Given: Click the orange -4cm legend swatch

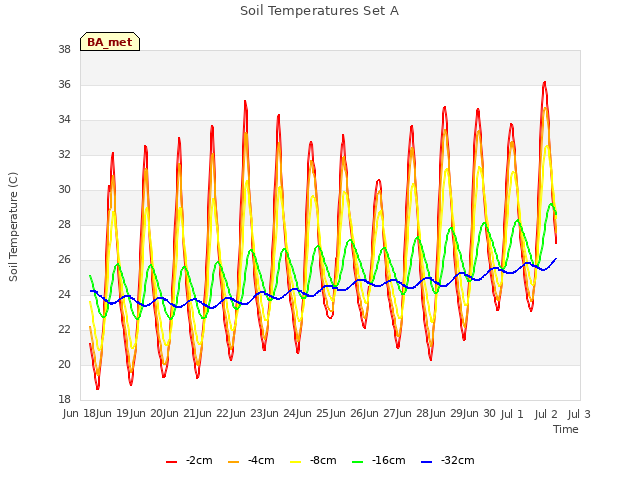Looking at the screenshot, I should [233, 462].
